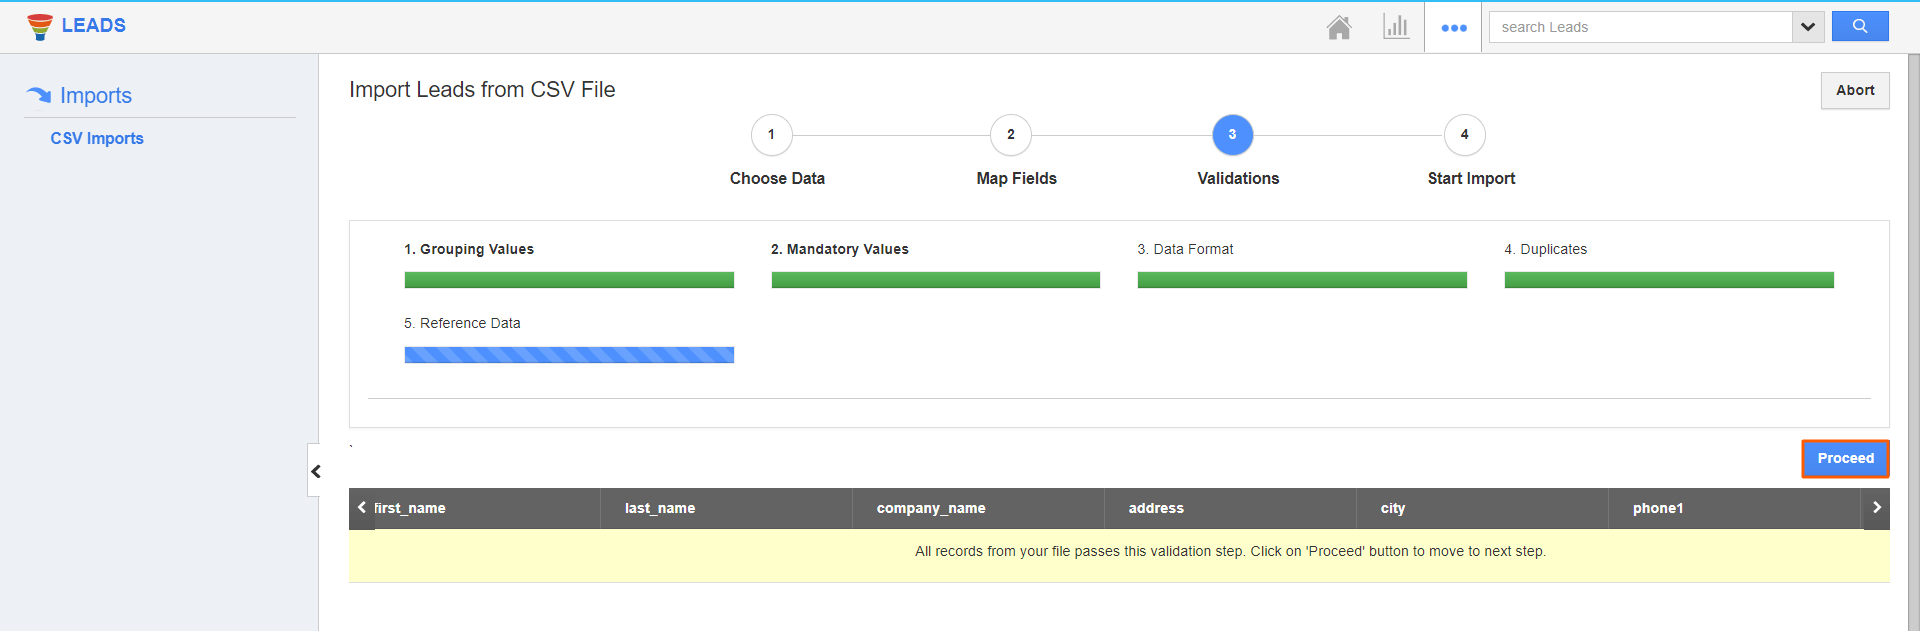The image size is (1920, 631).
Task: Collapse the left sidebar panel arrow
Action: (x=315, y=471)
